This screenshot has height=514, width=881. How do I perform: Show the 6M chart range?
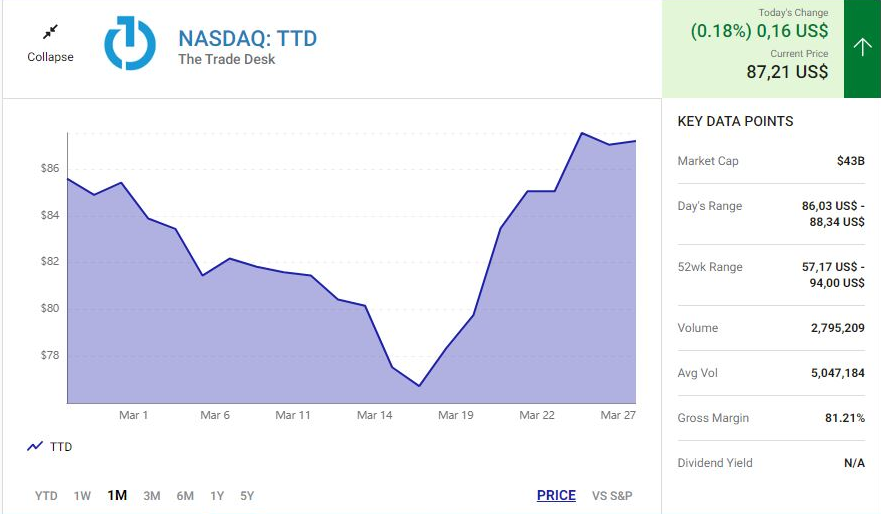click(185, 495)
